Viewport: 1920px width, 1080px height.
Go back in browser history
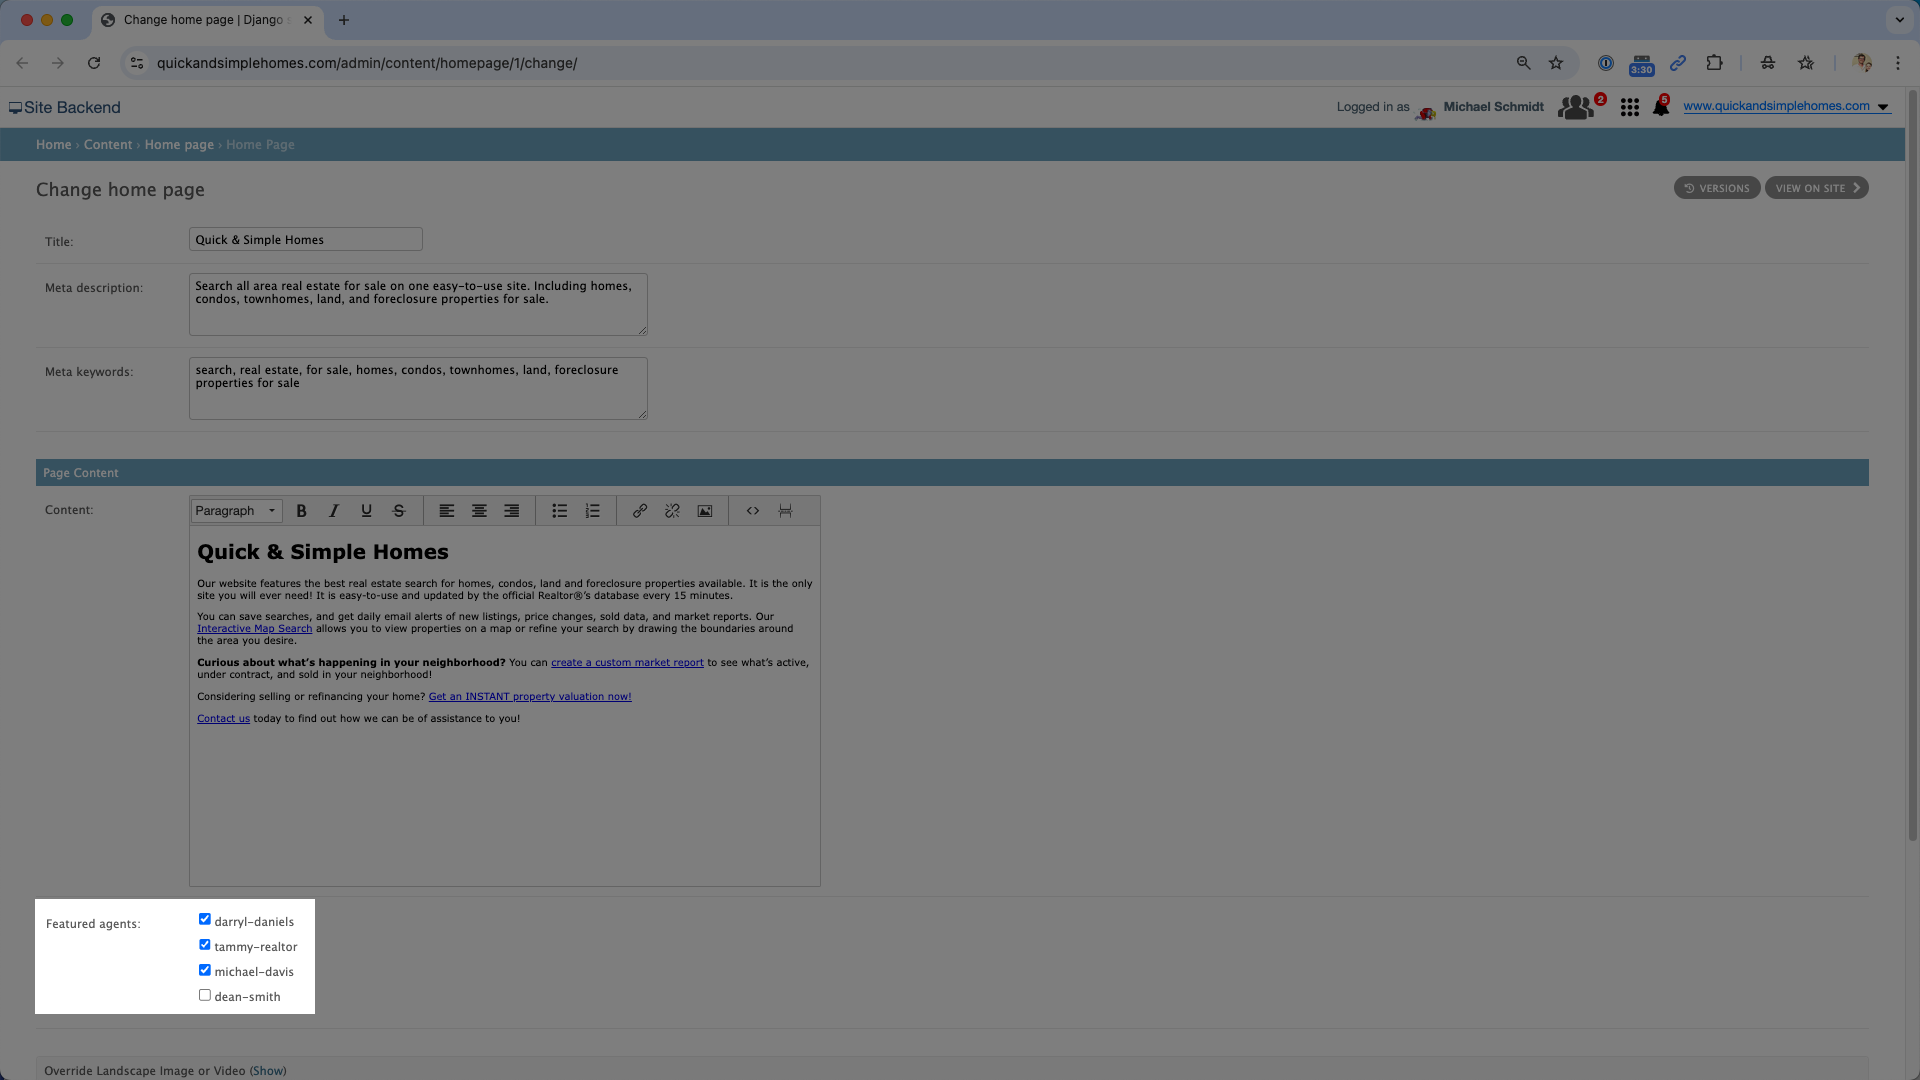coord(22,63)
